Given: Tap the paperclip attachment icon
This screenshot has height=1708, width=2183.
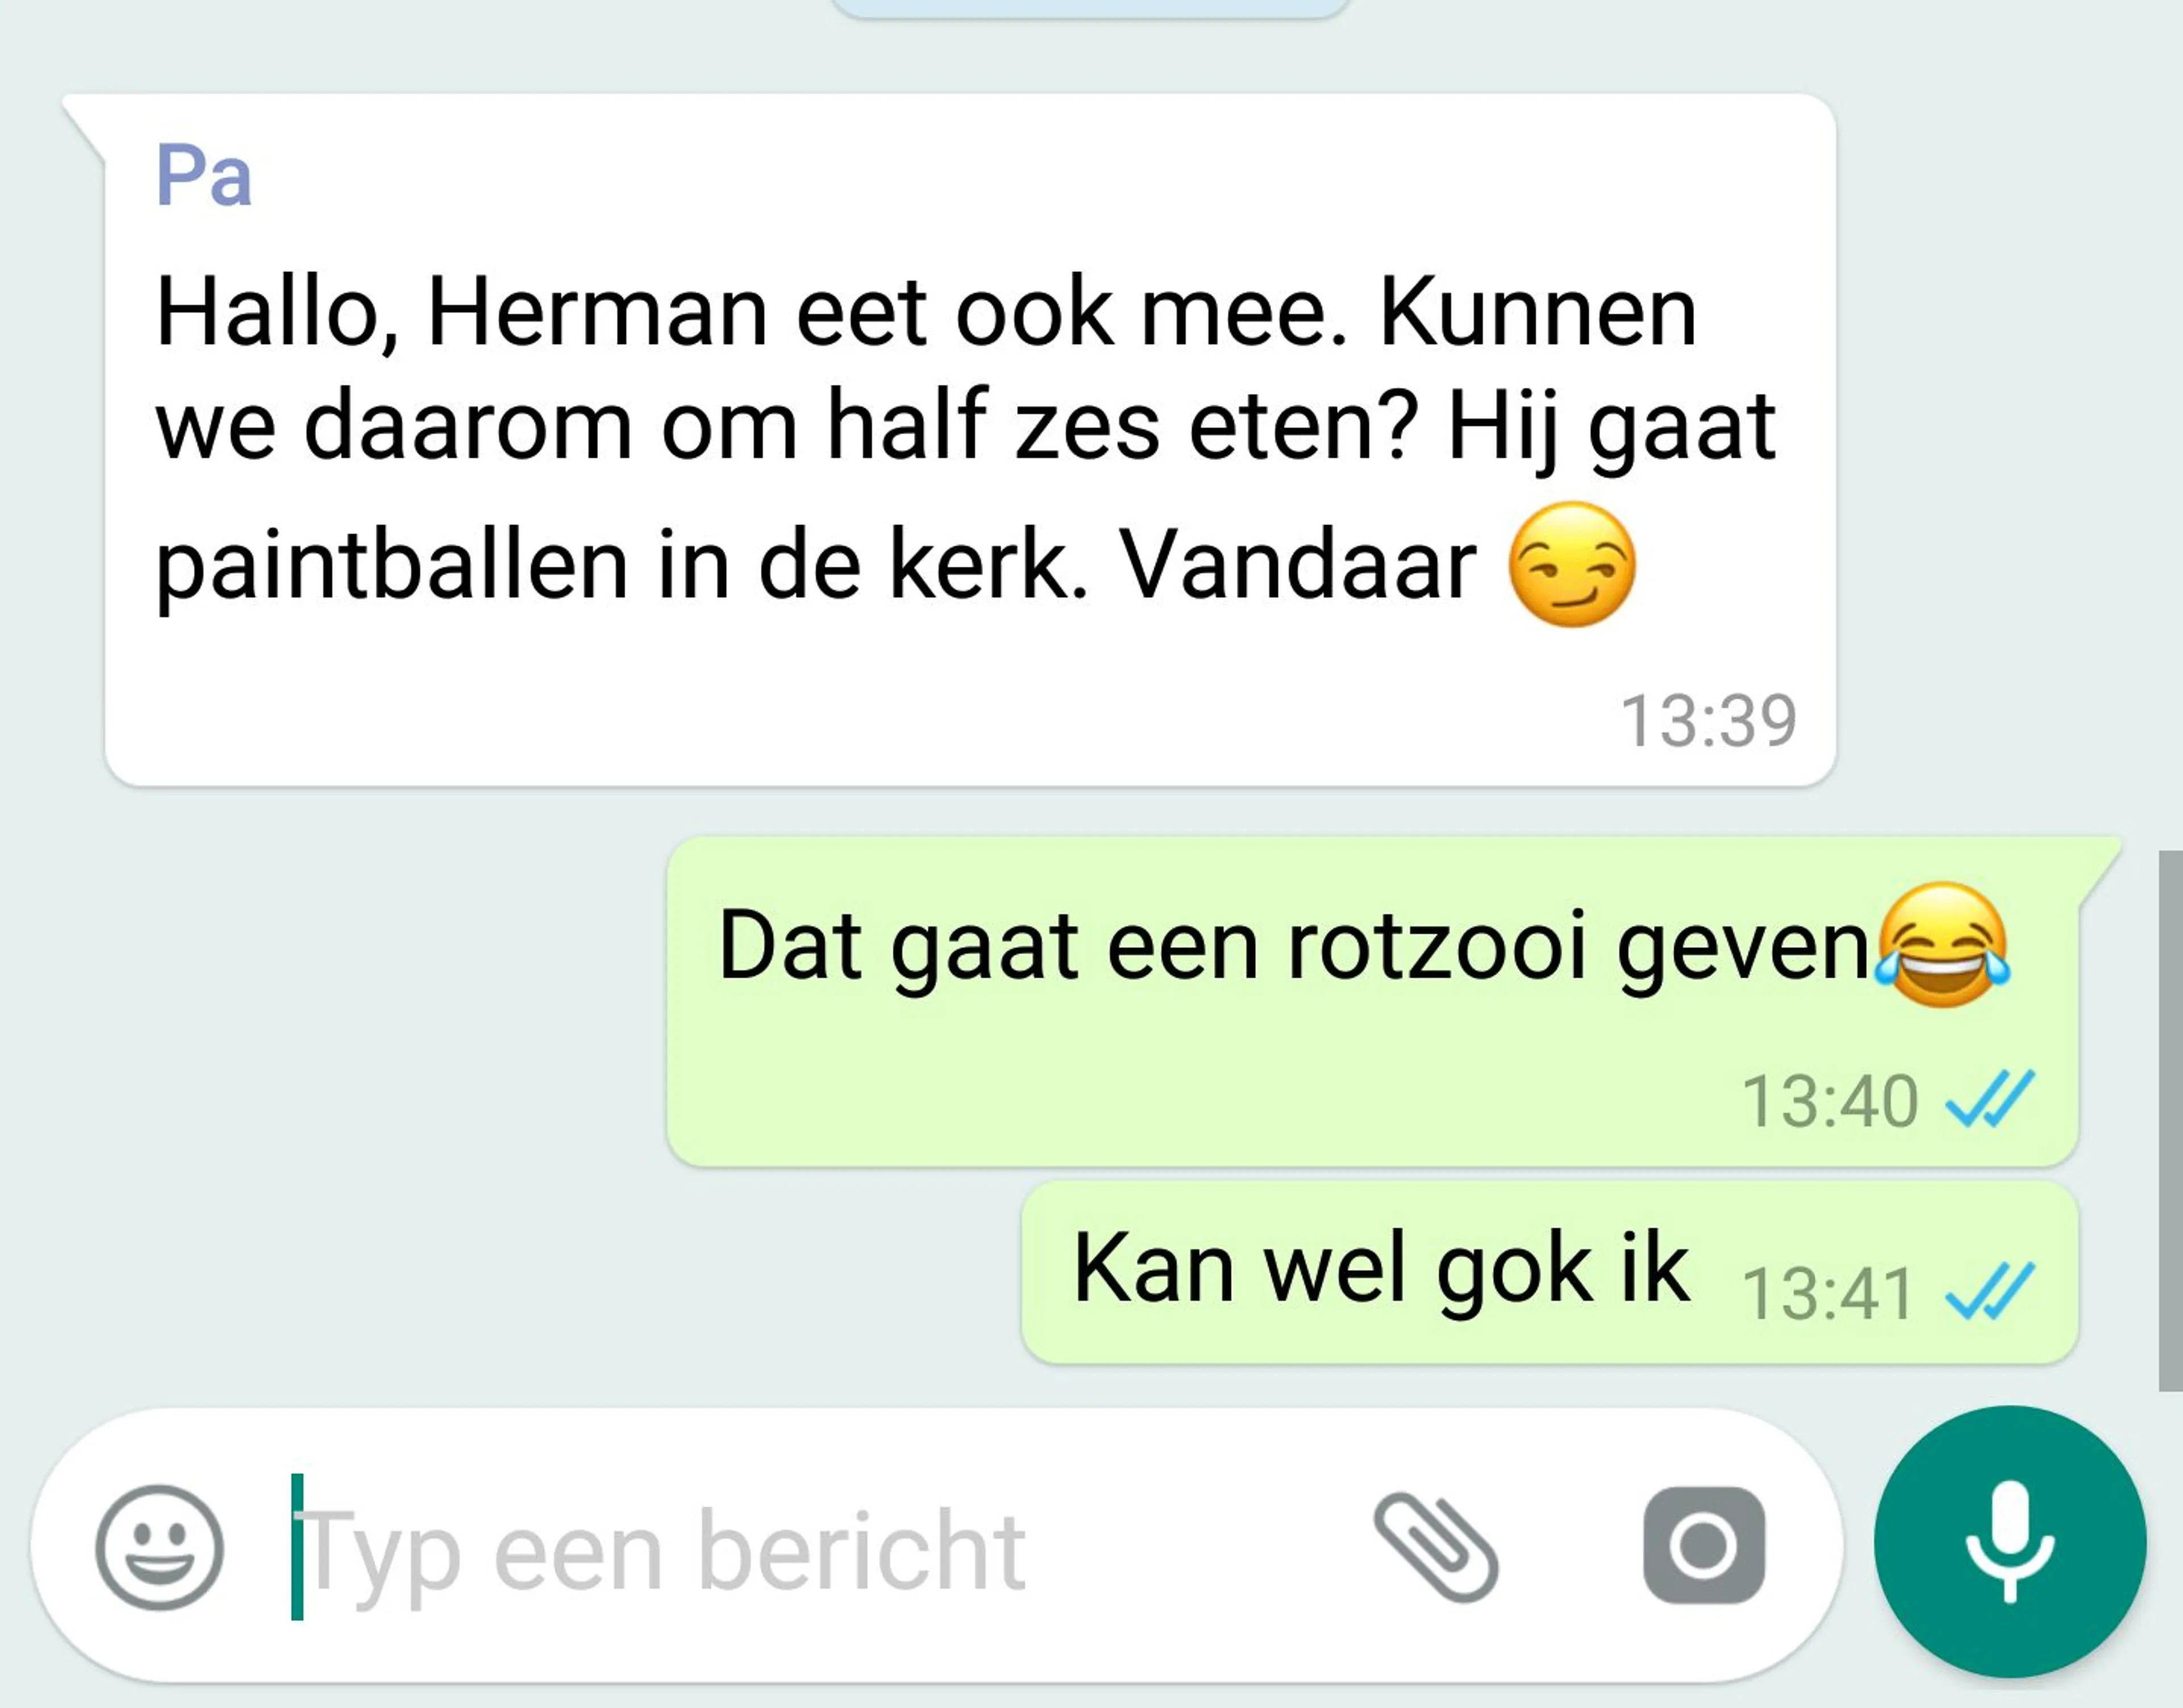Looking at the screenshot, I should click(1435, 1547).
